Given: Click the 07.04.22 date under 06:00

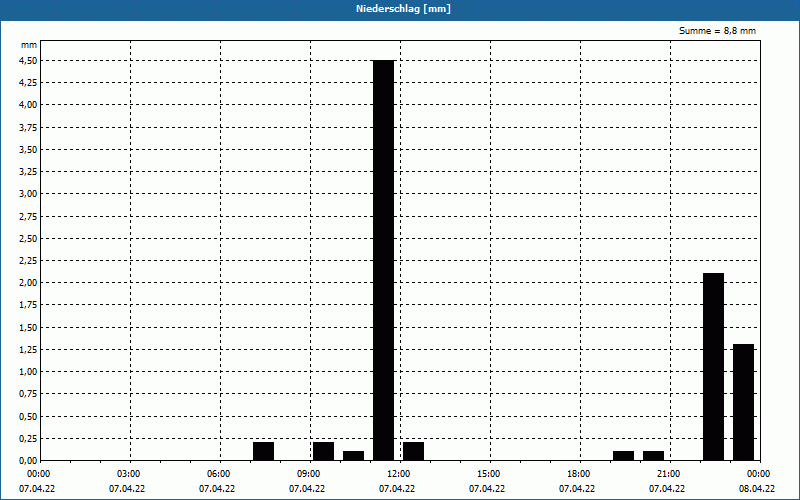Looking at the screenshot, I should [x=217, y=489].
